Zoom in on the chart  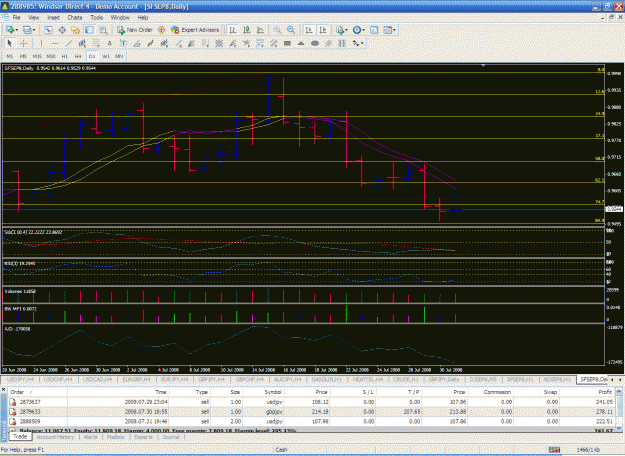[x=277, y=30]
